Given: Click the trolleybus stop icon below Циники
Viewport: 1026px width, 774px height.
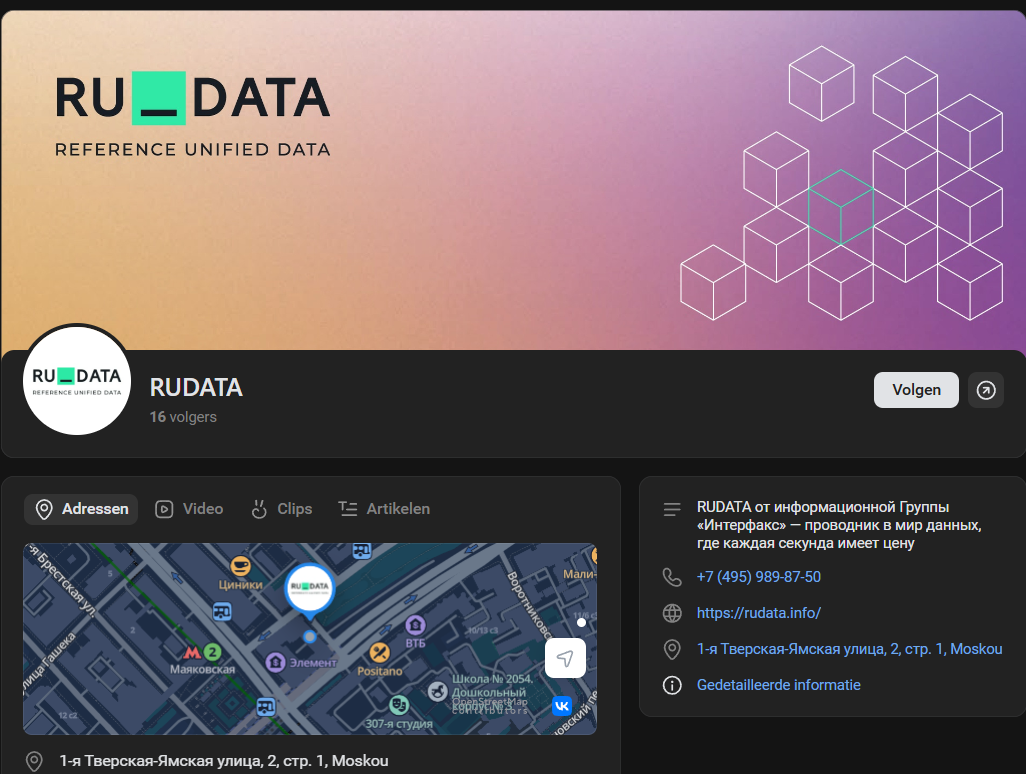Looking at the screenshot, I should 222,612.
